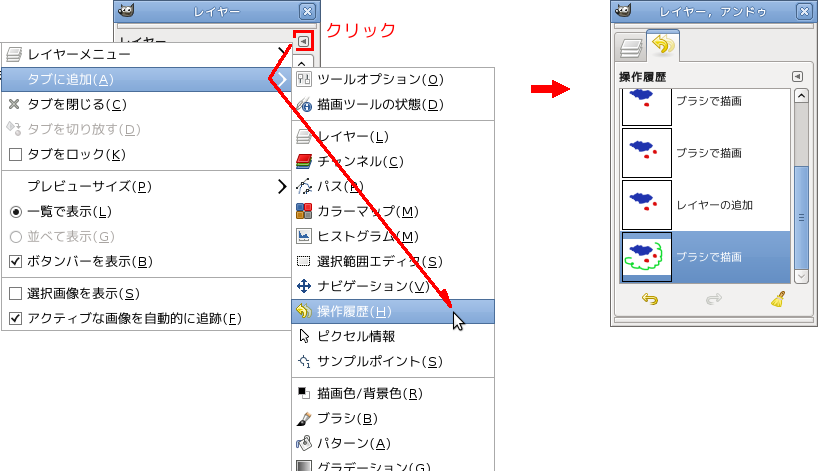Click the 描画ツールの状態 icon
This screenshot has height=471, width=818.
point(304,104)
